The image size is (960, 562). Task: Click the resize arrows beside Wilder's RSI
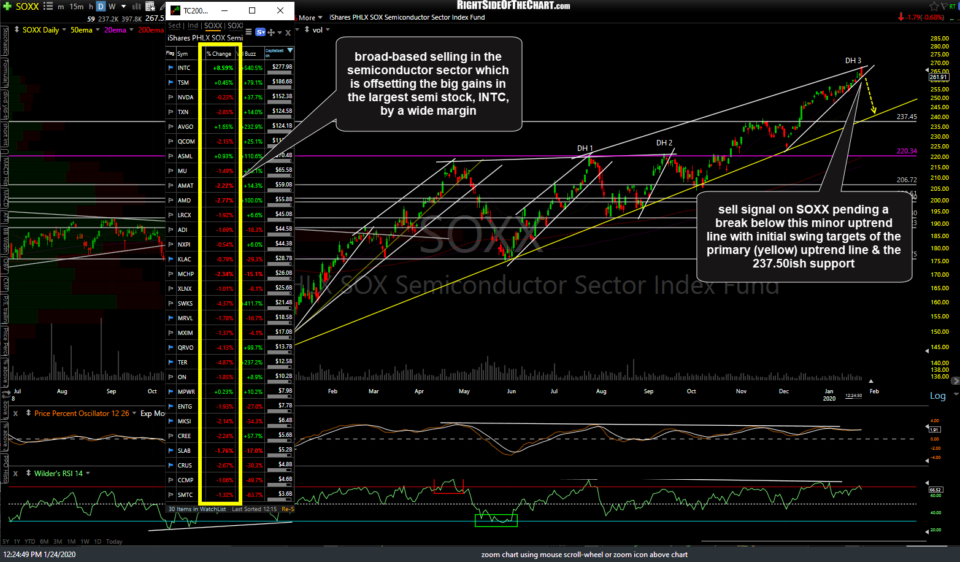point(28,473)
